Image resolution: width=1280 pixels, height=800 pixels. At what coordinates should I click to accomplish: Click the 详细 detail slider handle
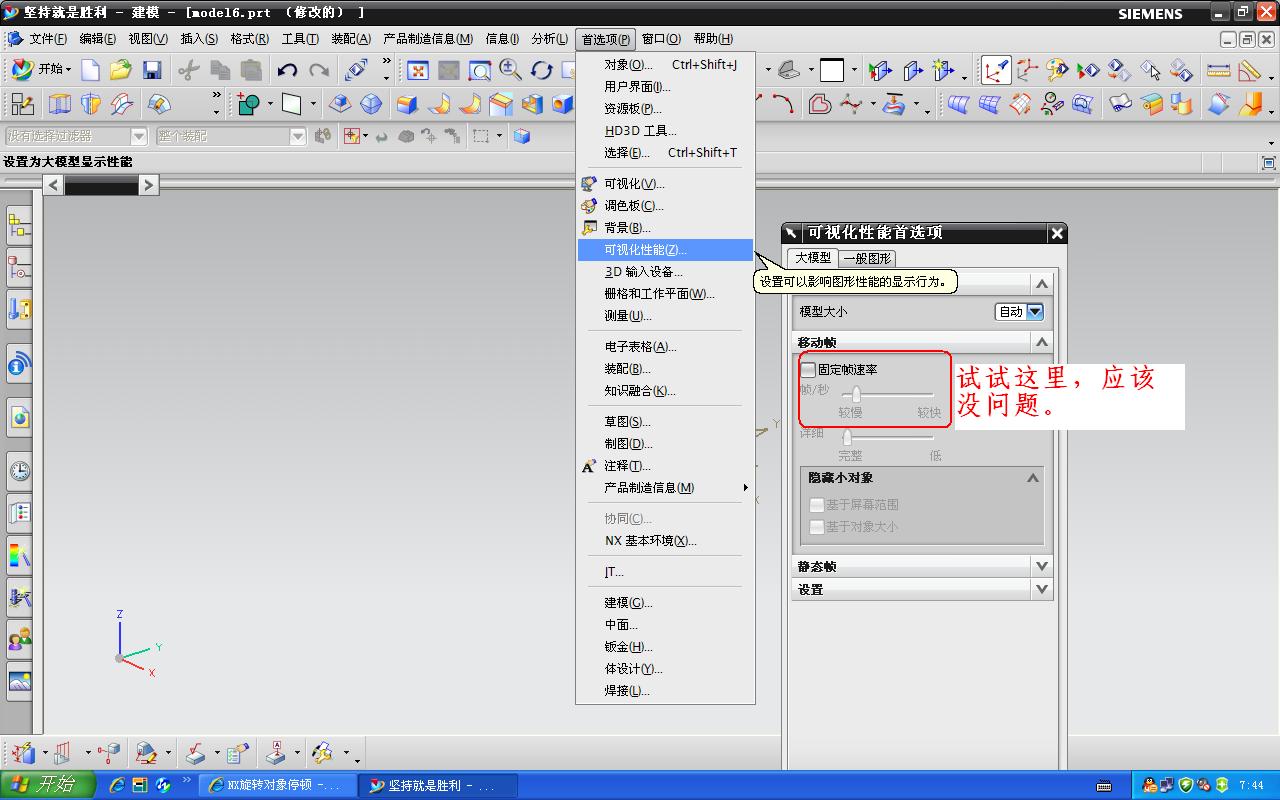pyautogui.click(x=847, y=437)
